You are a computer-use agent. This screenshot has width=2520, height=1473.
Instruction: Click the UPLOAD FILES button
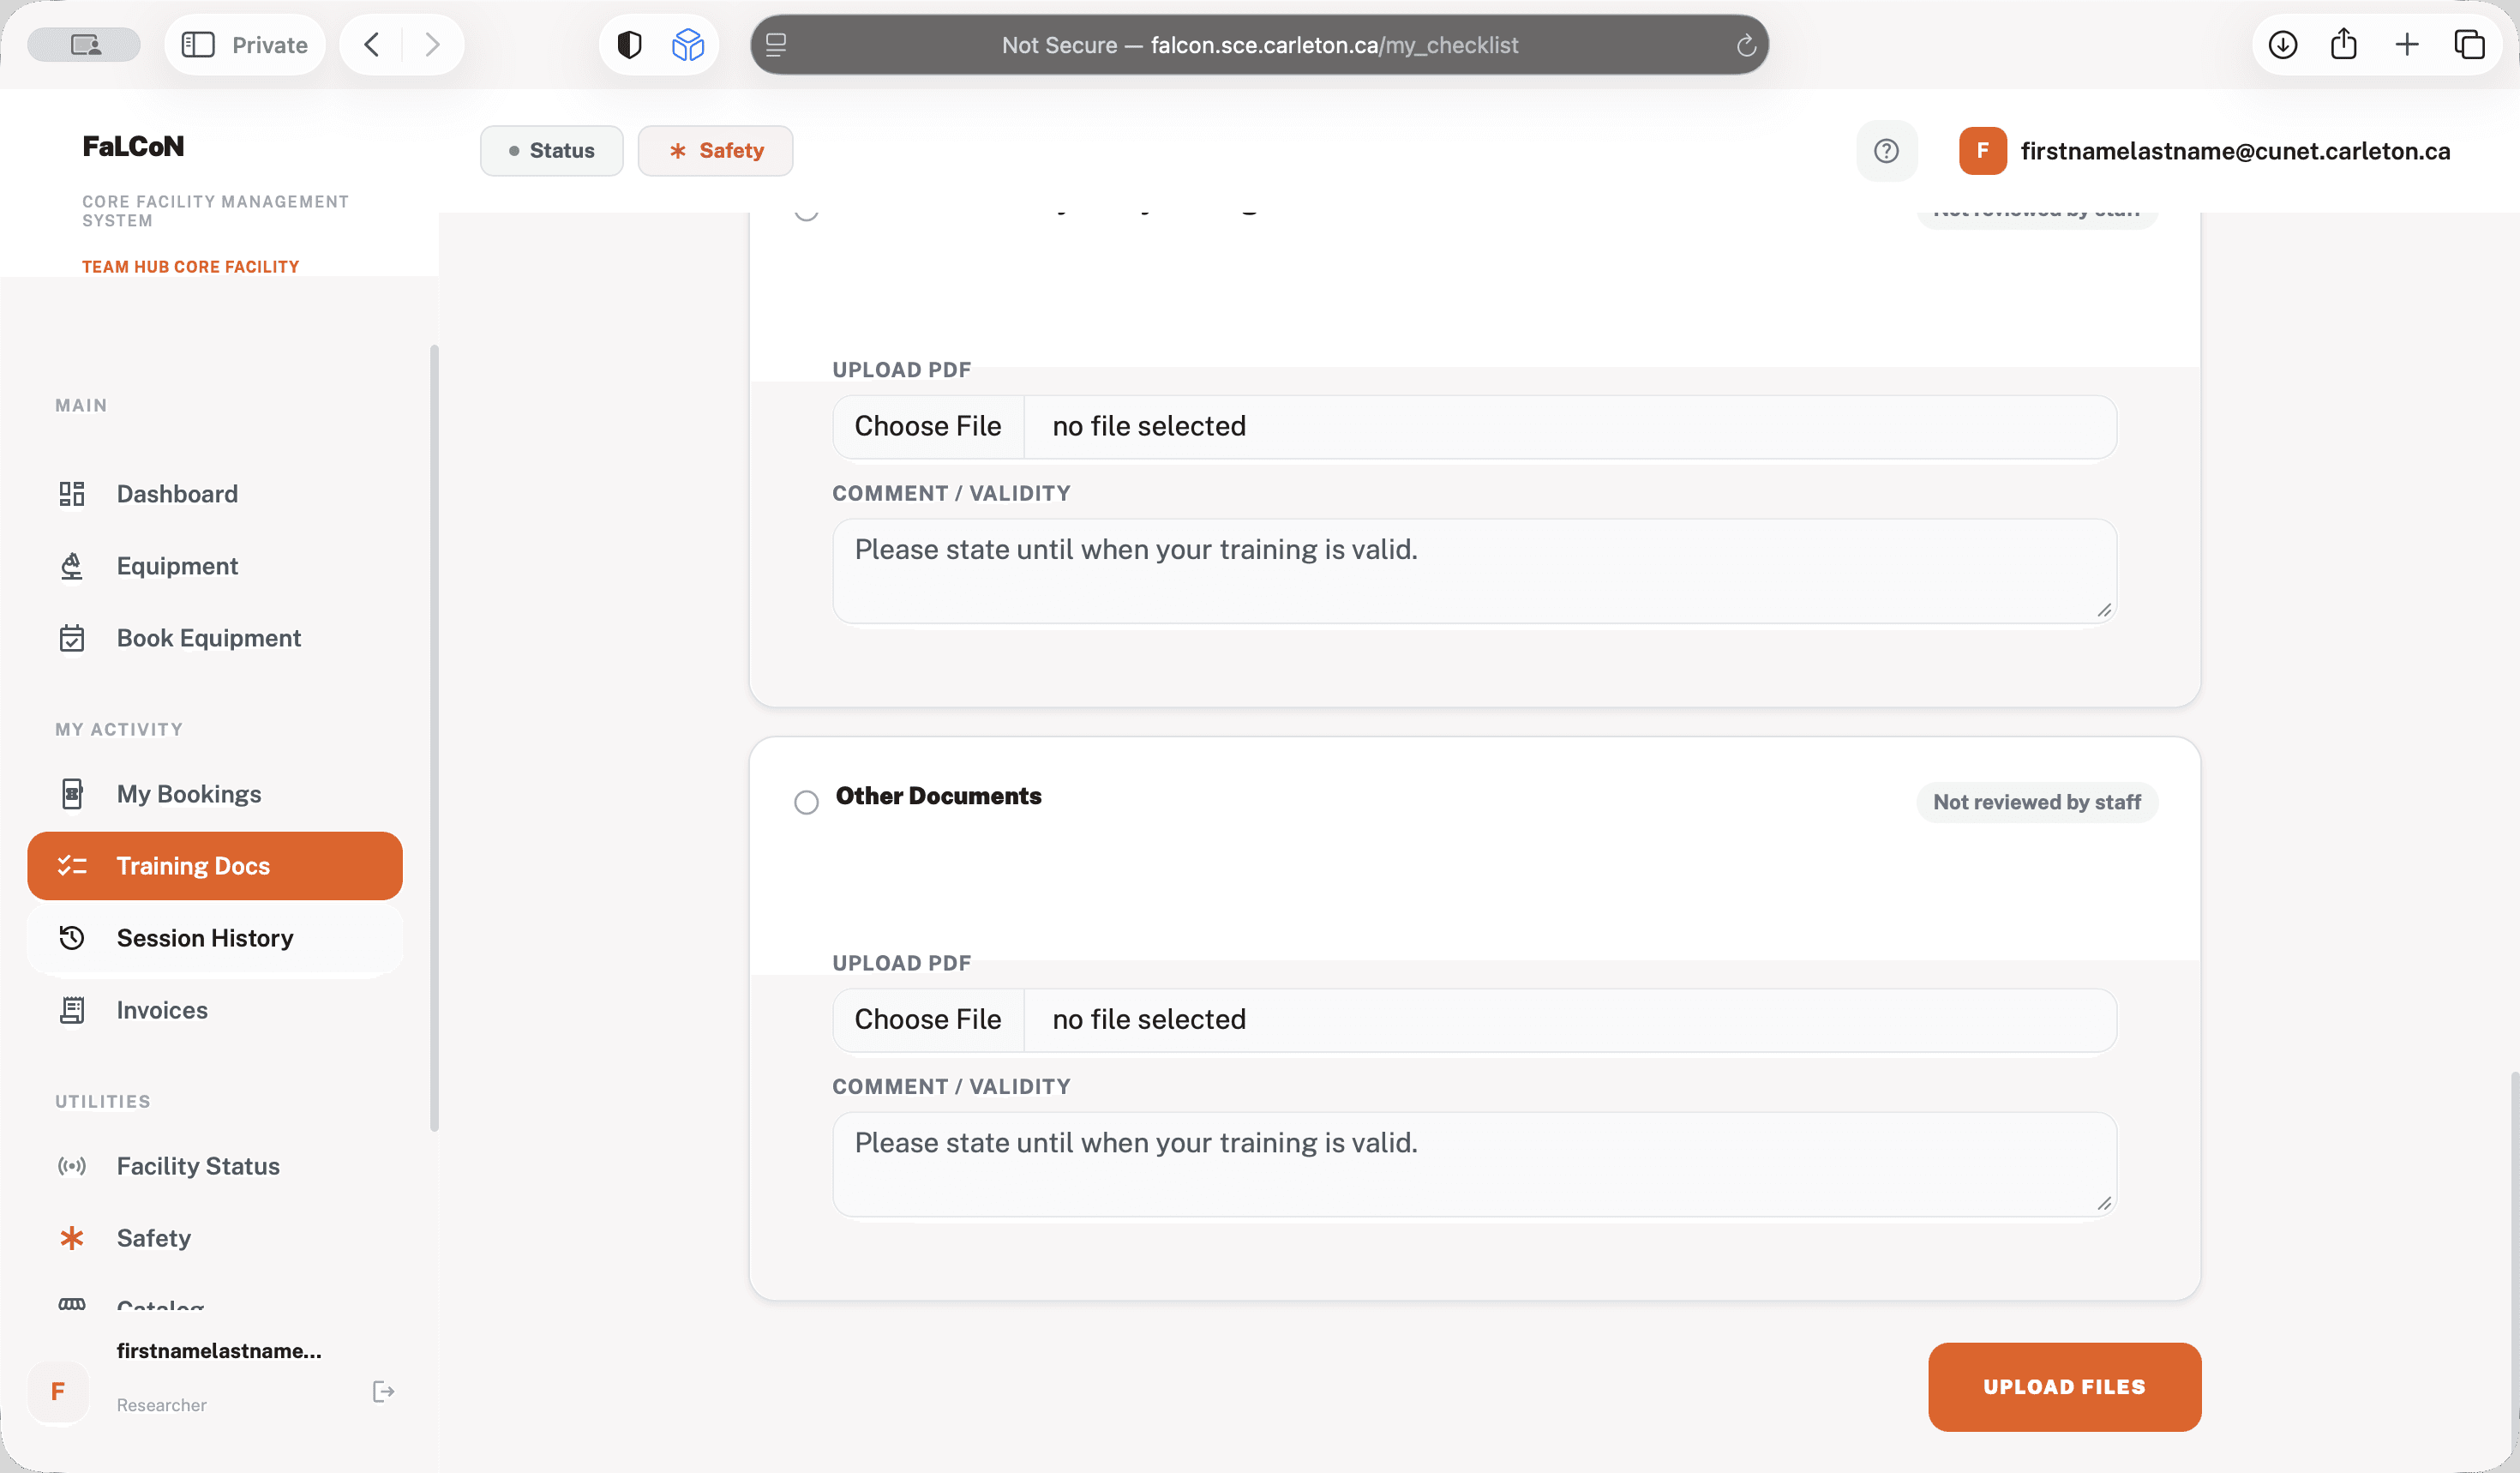click(x=2064, y=1387)
